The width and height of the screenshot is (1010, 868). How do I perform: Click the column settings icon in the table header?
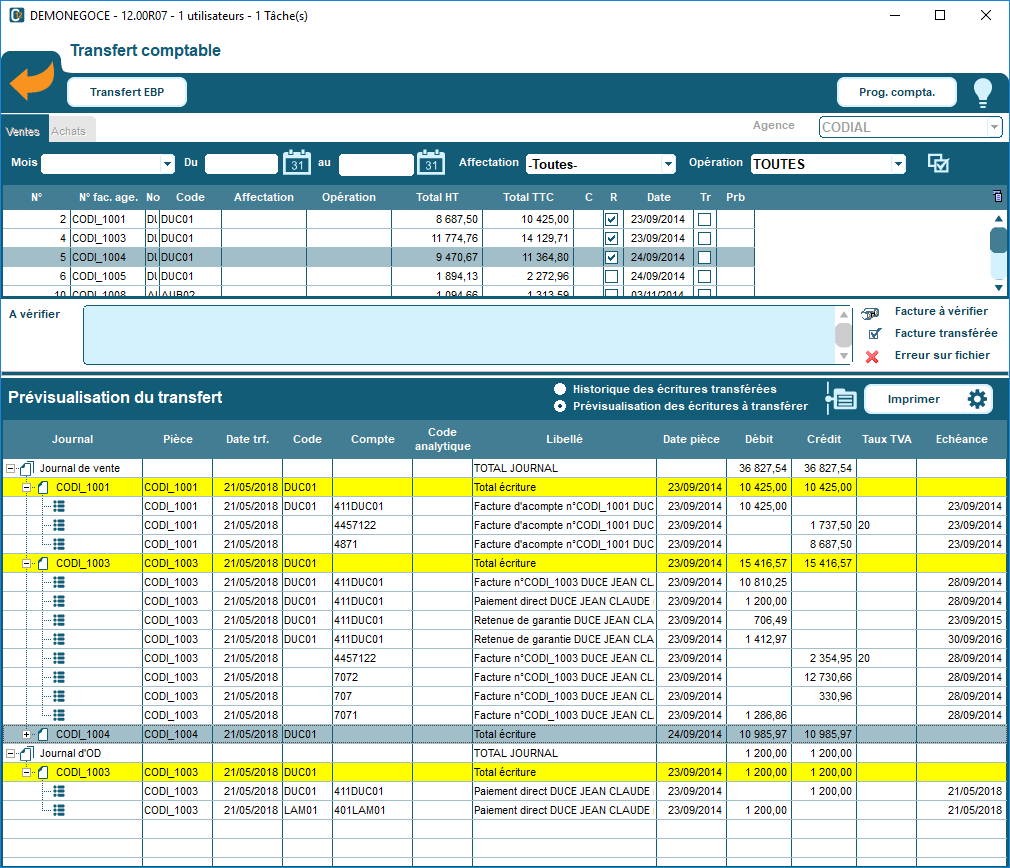pos(996,197)
